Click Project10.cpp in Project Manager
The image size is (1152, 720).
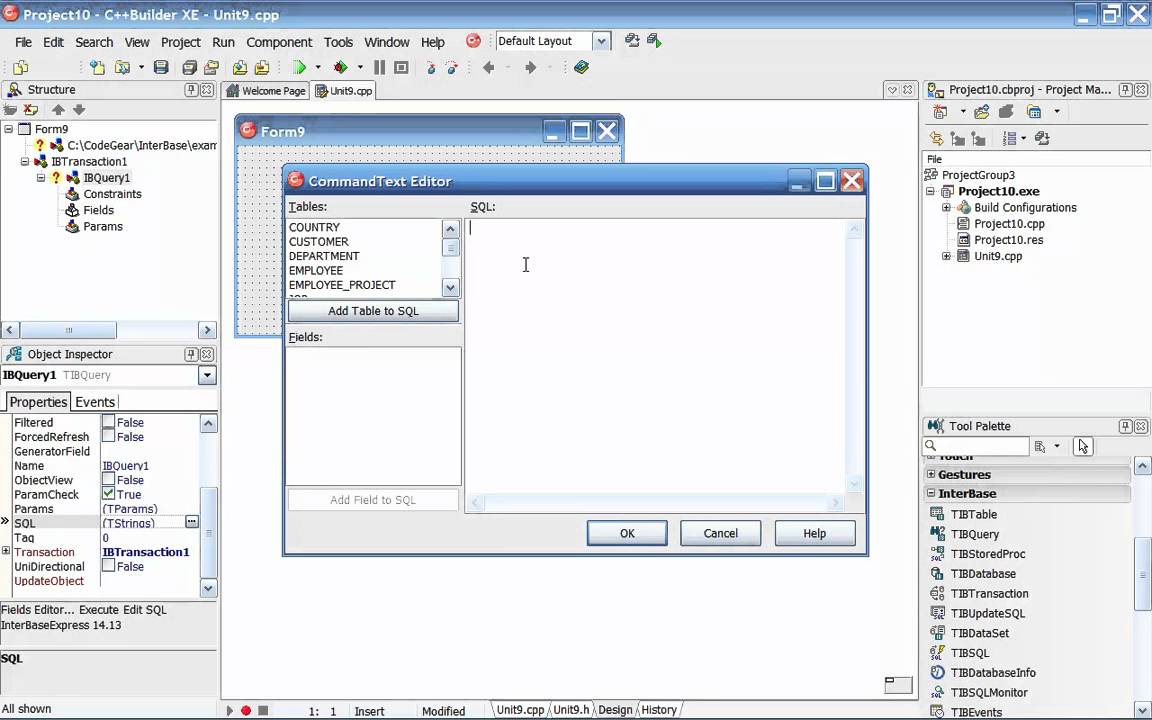click(x=1009, y=224)
